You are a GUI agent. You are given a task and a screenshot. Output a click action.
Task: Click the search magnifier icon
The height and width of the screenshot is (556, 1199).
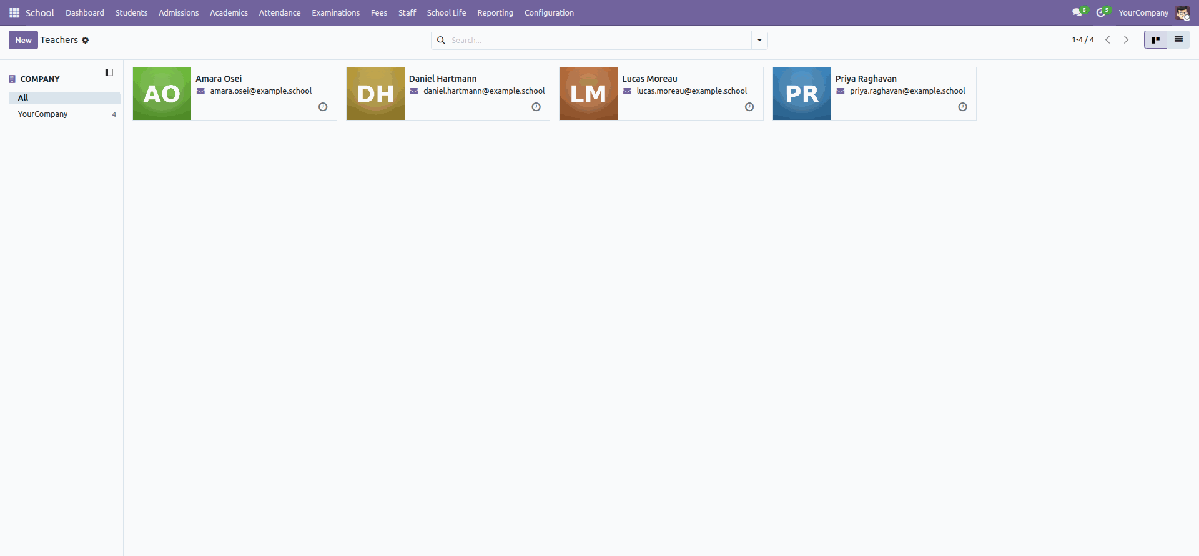(440, 40)
